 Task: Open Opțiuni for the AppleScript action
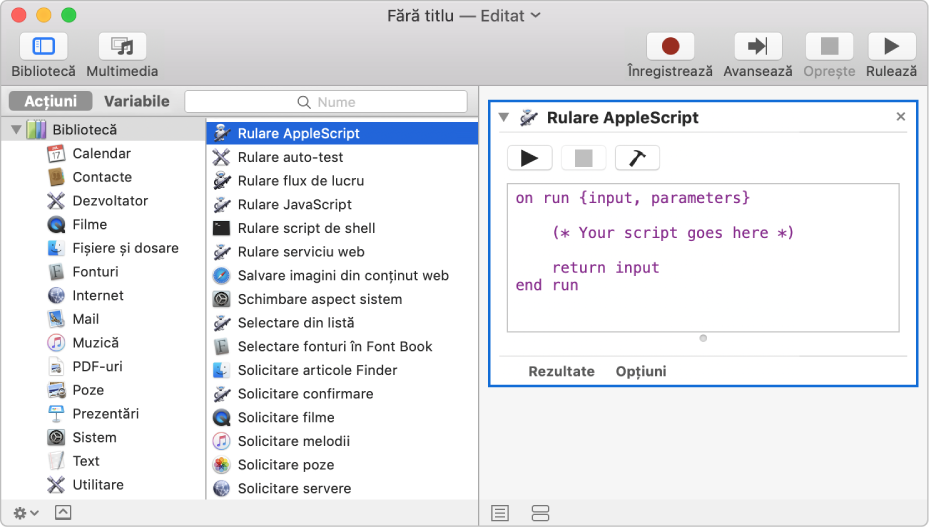641,371
